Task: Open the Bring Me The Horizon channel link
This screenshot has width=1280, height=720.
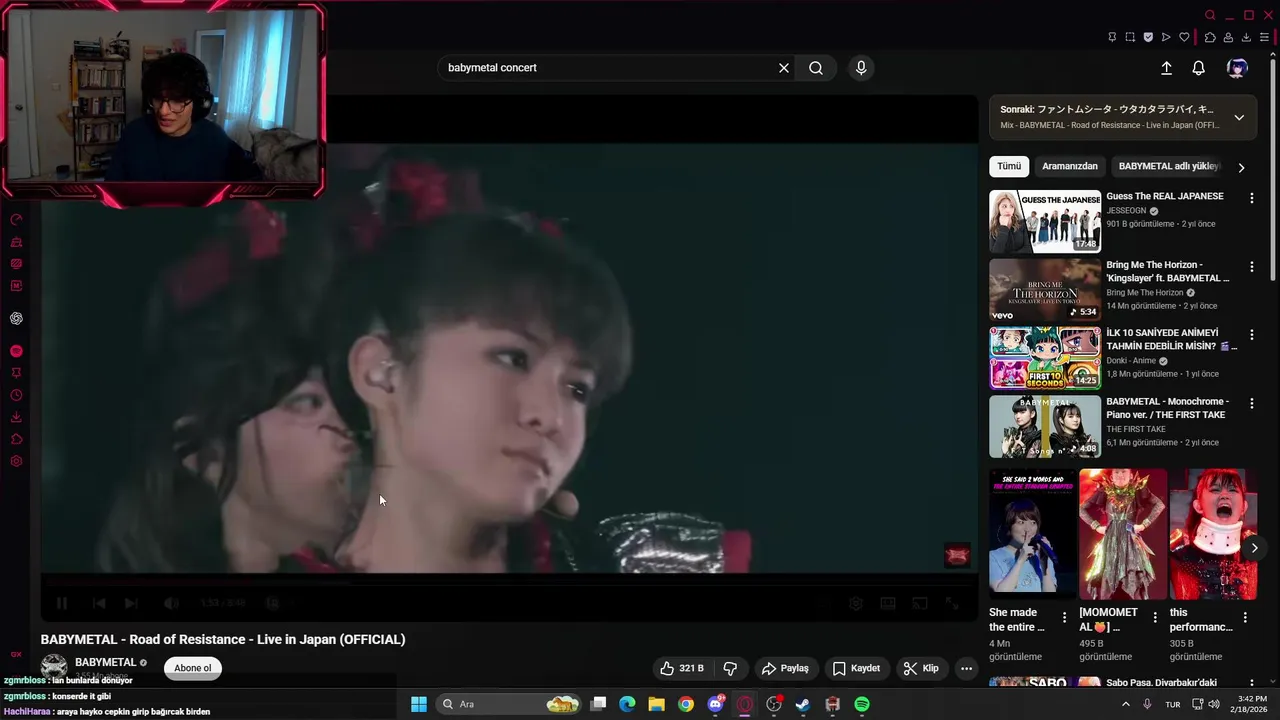Action: pyautogui.click(x=1144, y=293)
